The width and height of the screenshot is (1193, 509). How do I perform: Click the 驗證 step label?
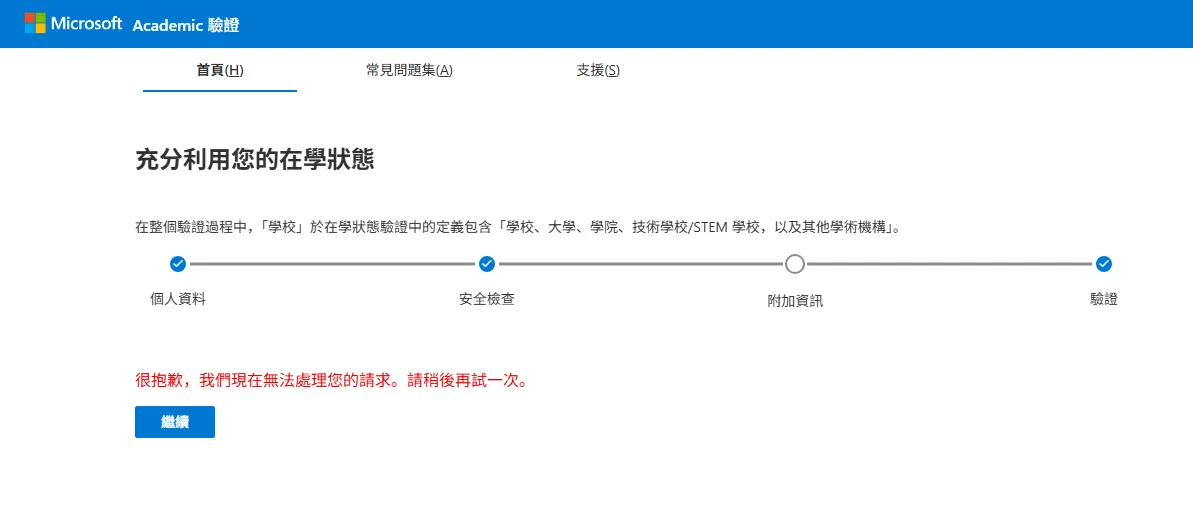[x=1104, y=298]
